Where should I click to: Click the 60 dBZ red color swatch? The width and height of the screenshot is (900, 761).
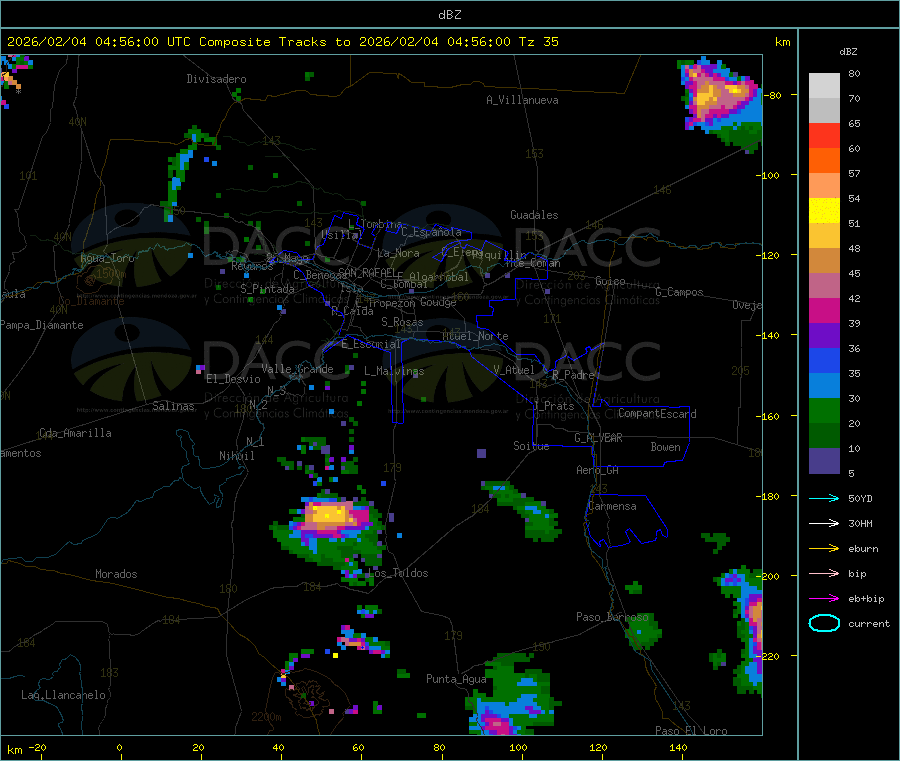point(824,135)
